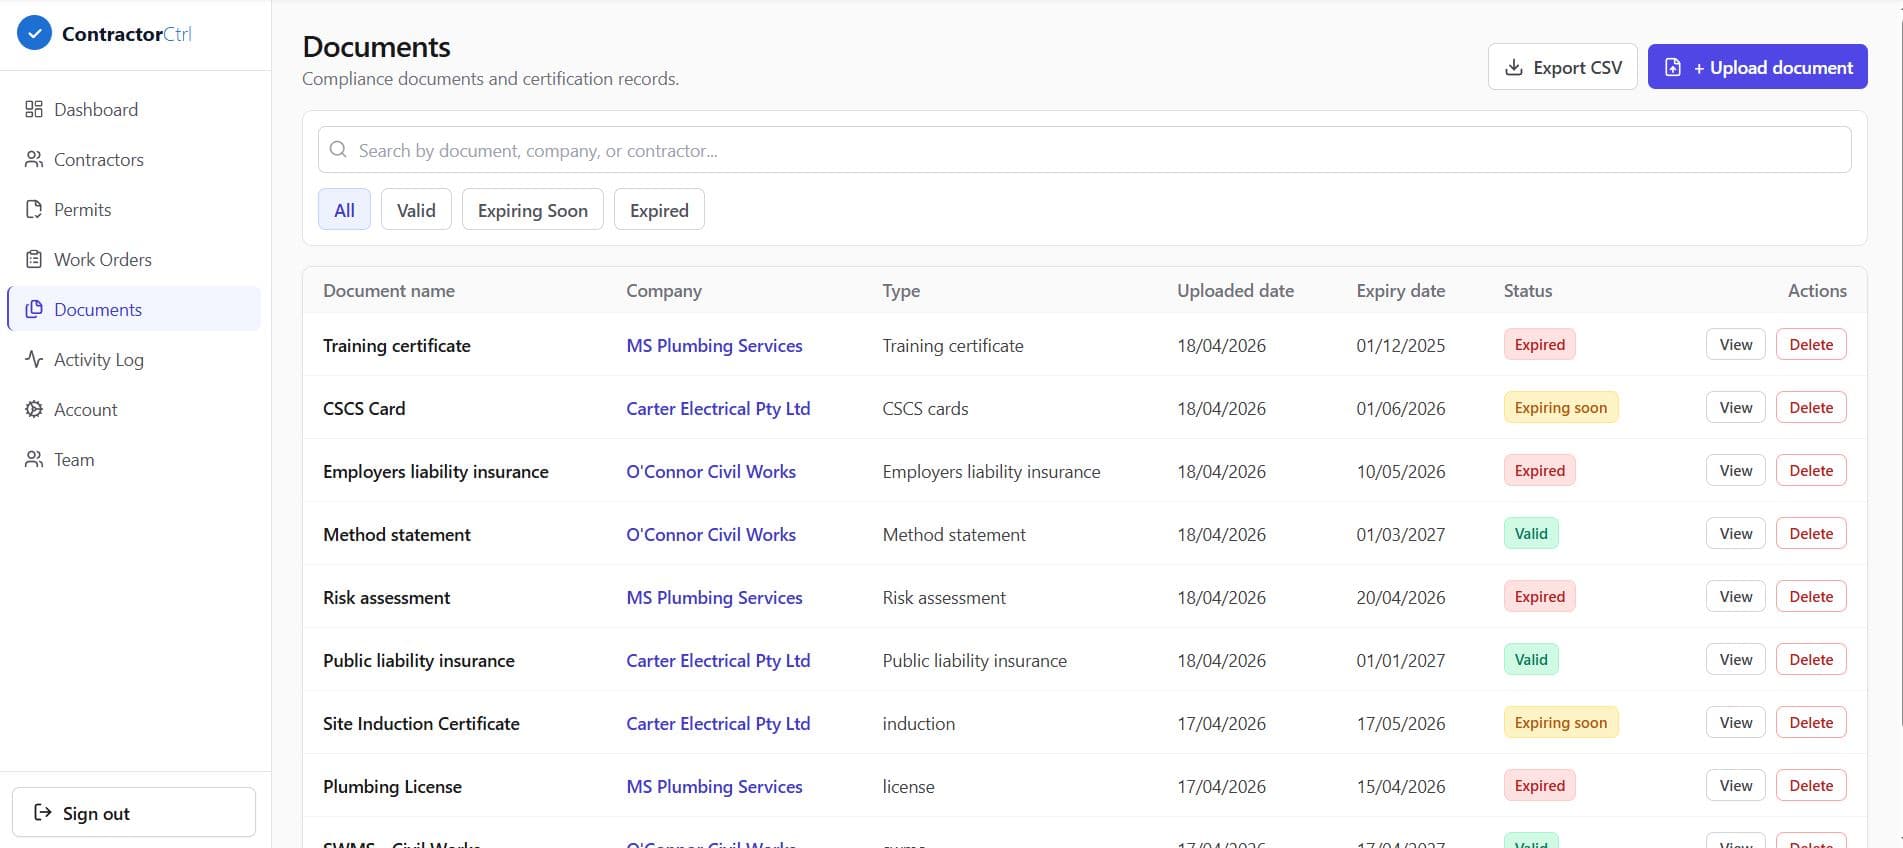The height and width of the screenshot is (848, 1903).
Task: Click the Permits file icon
Action: point(34,209)
